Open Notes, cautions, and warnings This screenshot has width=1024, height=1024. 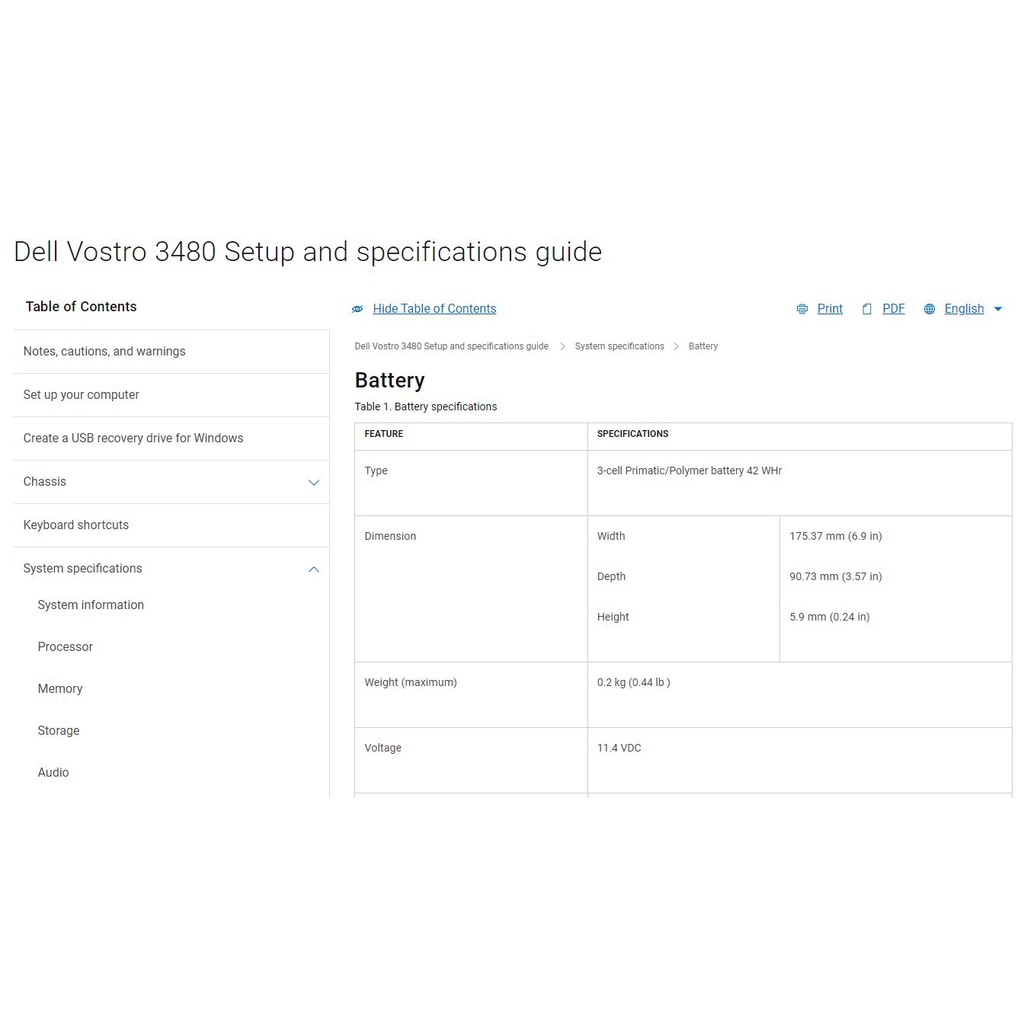pyautogui.click(x=104, y=351)
